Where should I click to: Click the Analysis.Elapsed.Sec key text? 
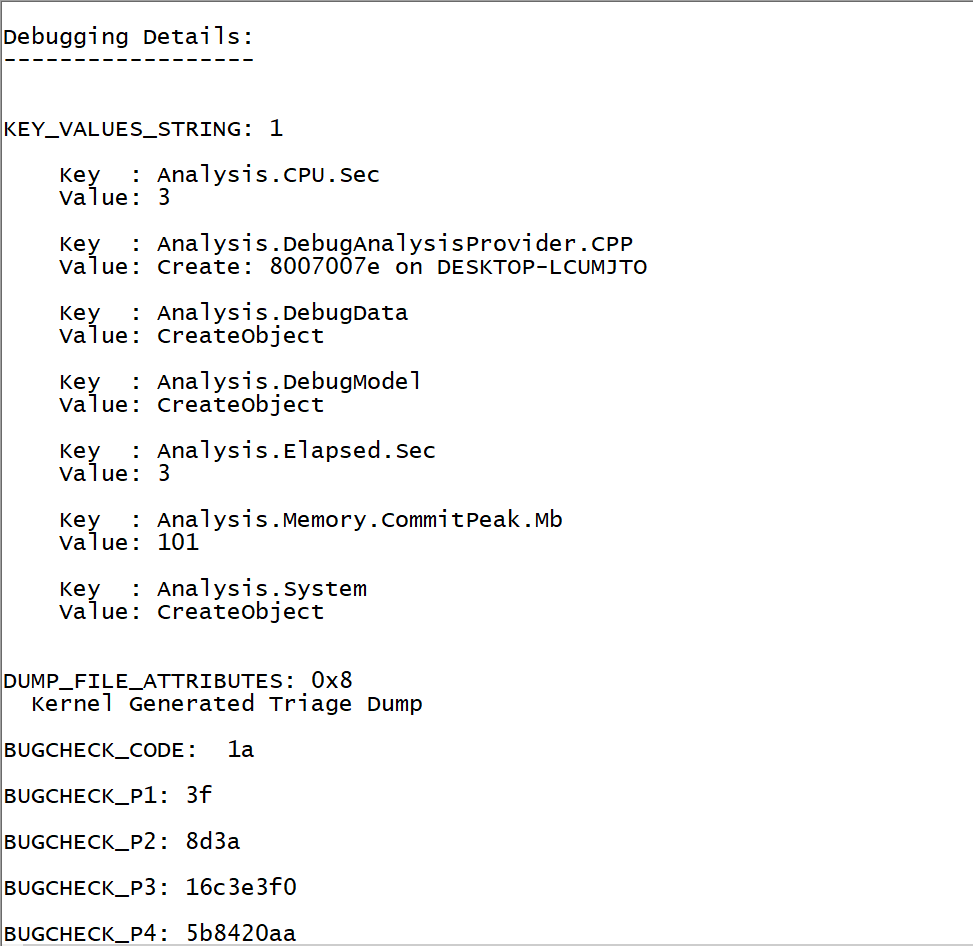tap(296, 451)
